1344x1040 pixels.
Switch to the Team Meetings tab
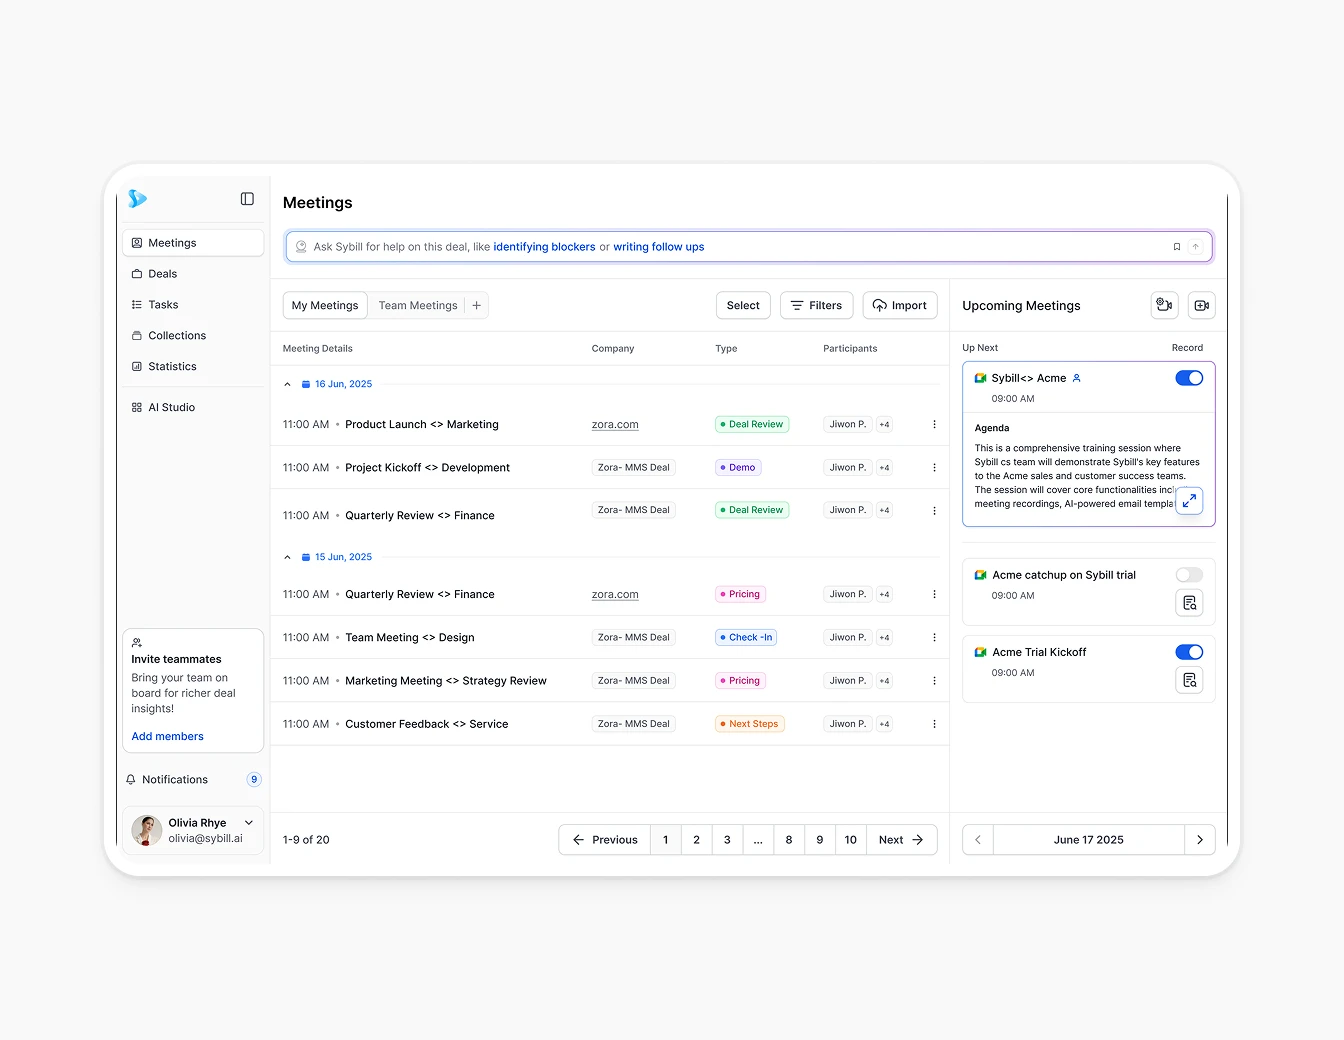[417, 306]
